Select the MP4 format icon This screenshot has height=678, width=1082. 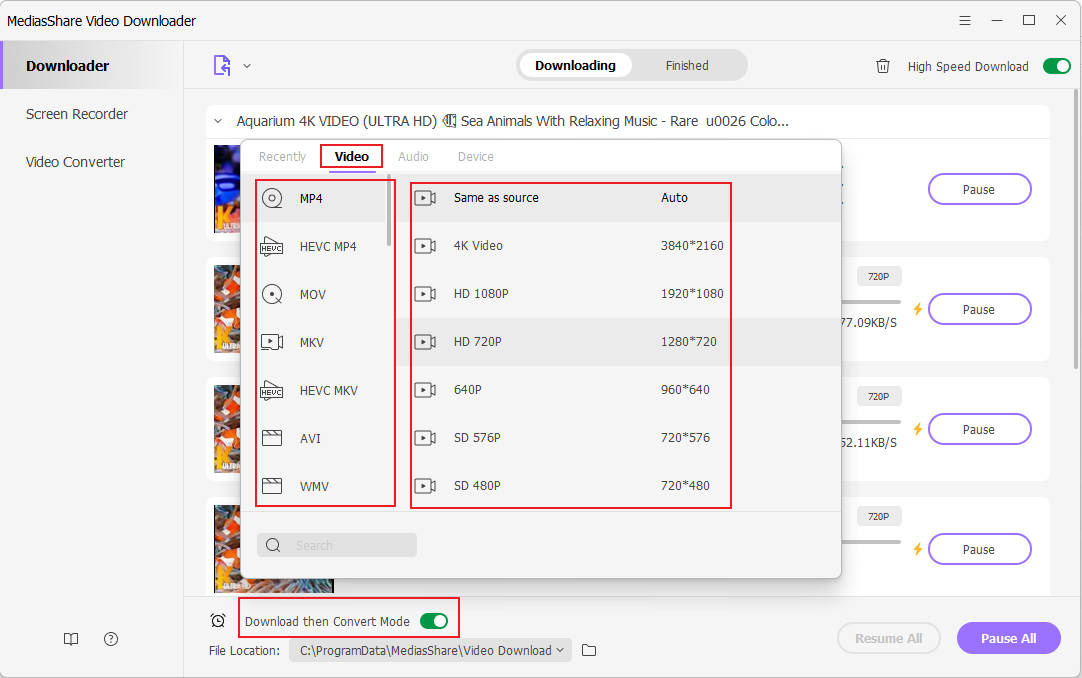(x=272, y=199)
